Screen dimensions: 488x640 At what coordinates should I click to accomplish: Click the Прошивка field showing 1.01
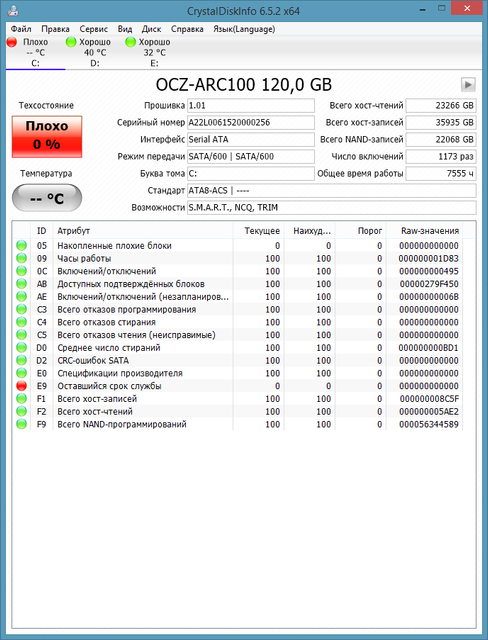pos(251,105)
